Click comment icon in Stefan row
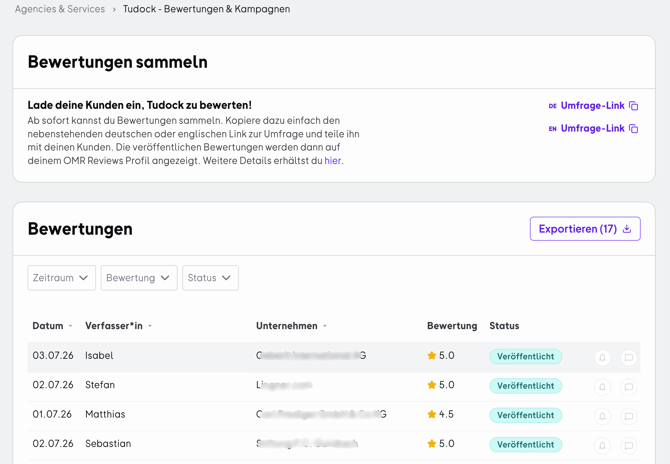670x464 pixels. click(629, 387)
